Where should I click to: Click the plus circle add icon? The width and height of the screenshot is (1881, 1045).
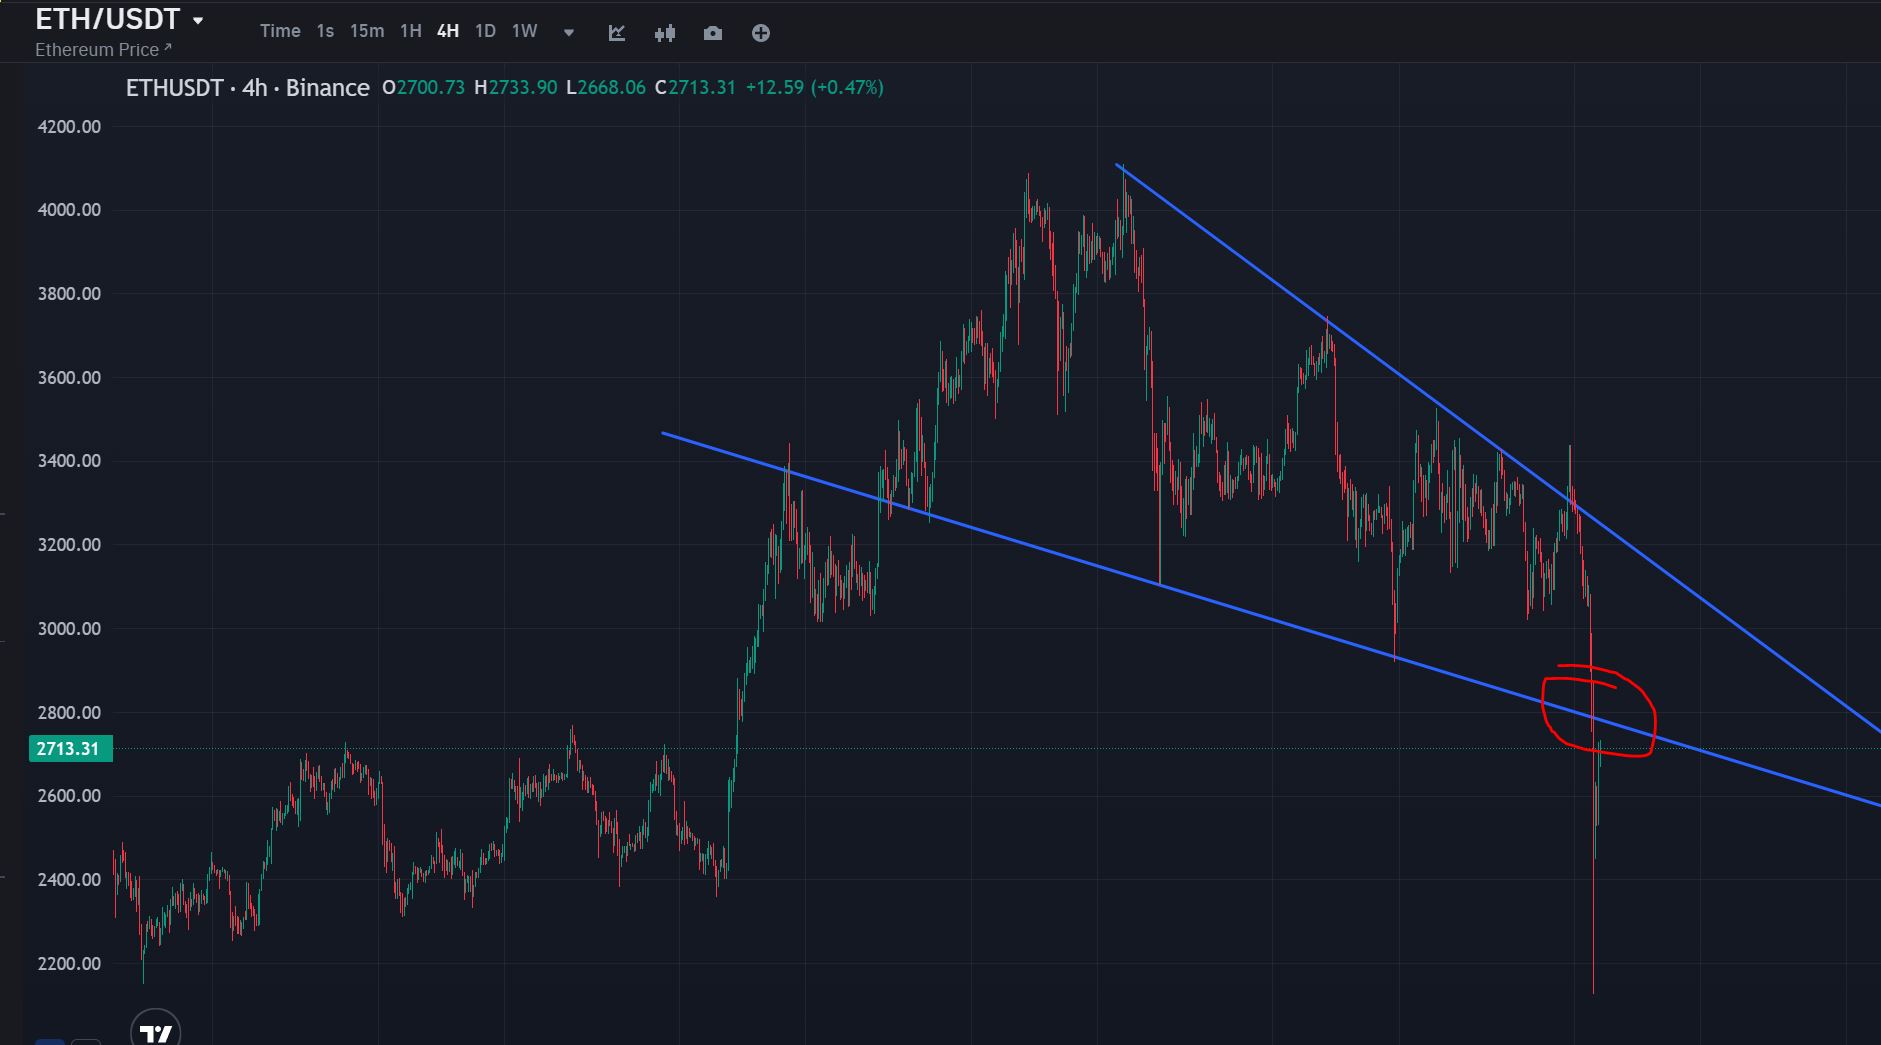click(761, 33)
